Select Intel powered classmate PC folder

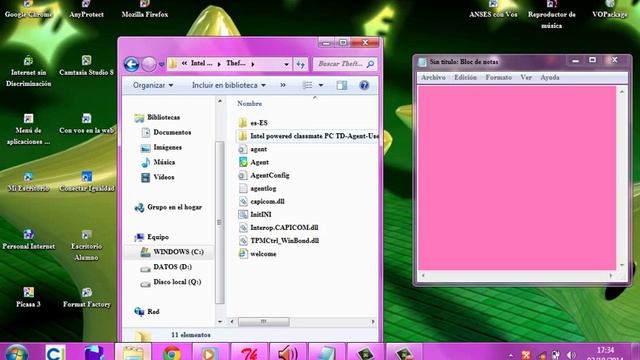pos(308,136)
